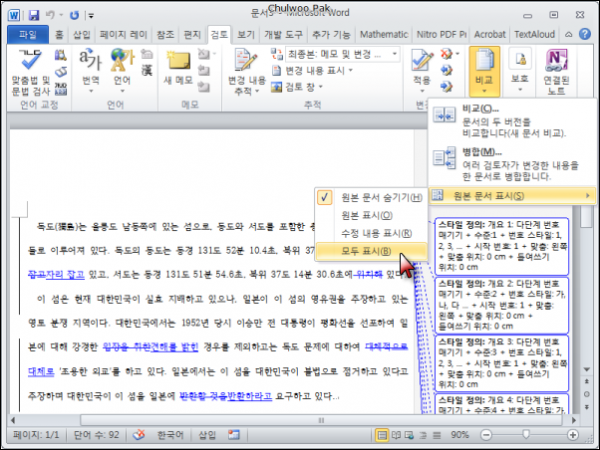Click the Word application icon in title bar
The width and height of the screenshot is (600, 450).
14,15
